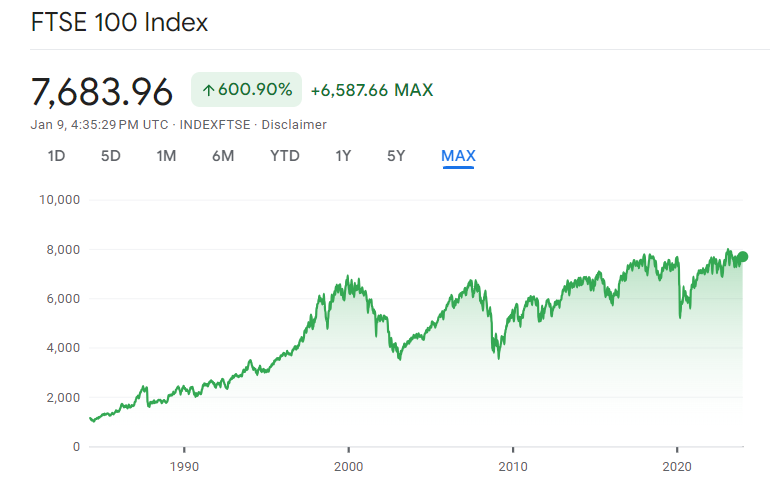The image size is (770, 489).
Task: Choose the 5Y chart range
Action: click(396, 156)
